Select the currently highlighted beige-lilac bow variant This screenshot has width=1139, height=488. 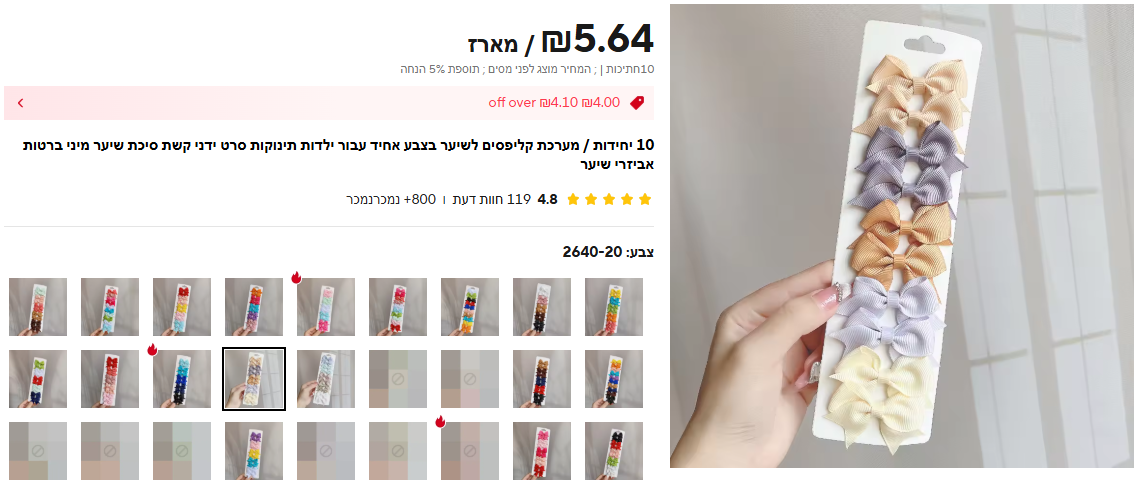254,378
